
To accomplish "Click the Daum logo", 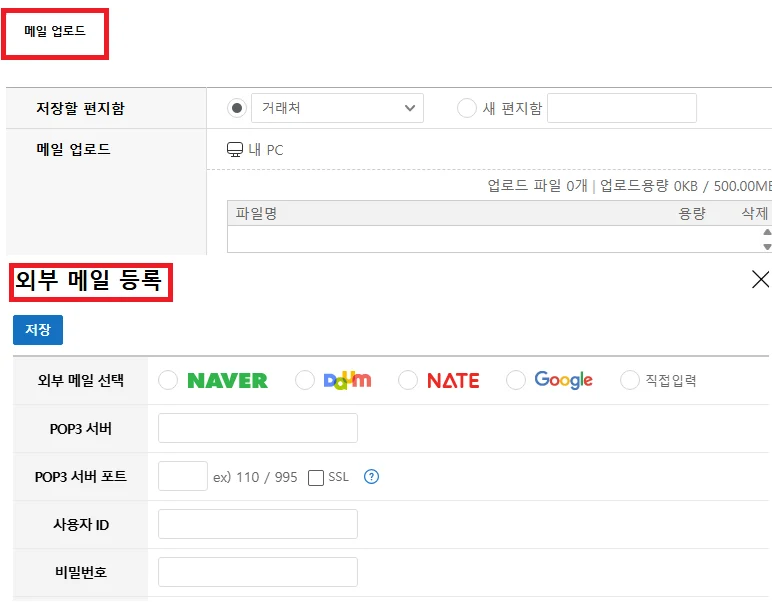I will (347, 380).
